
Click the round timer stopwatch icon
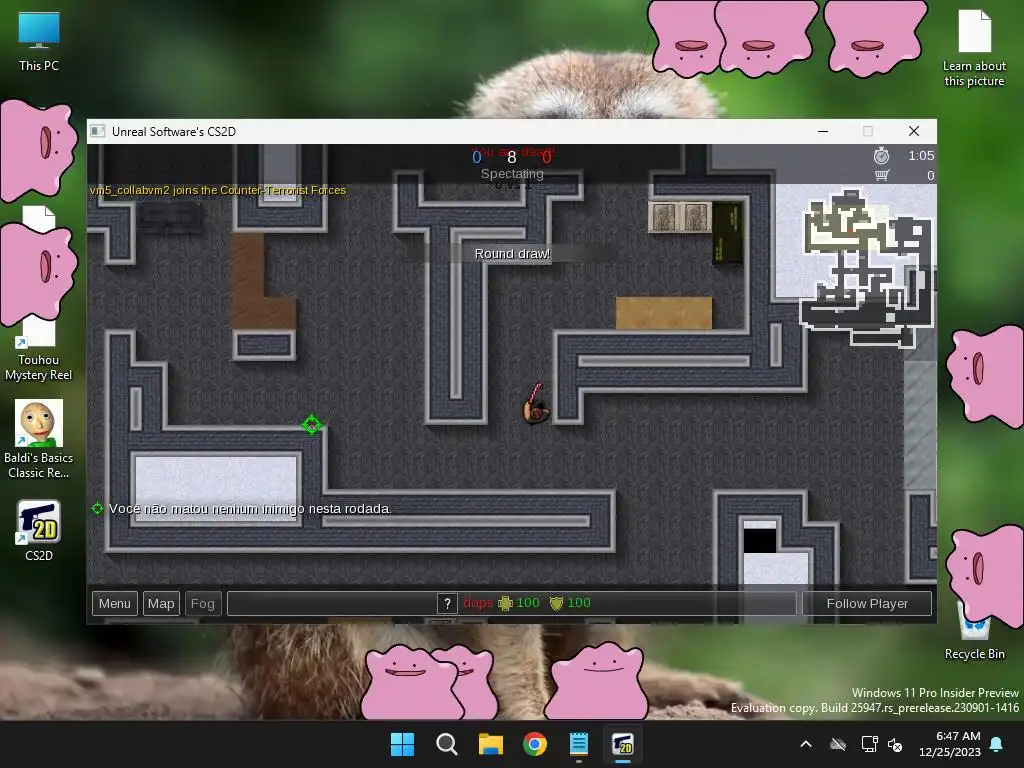coord(882,155)
